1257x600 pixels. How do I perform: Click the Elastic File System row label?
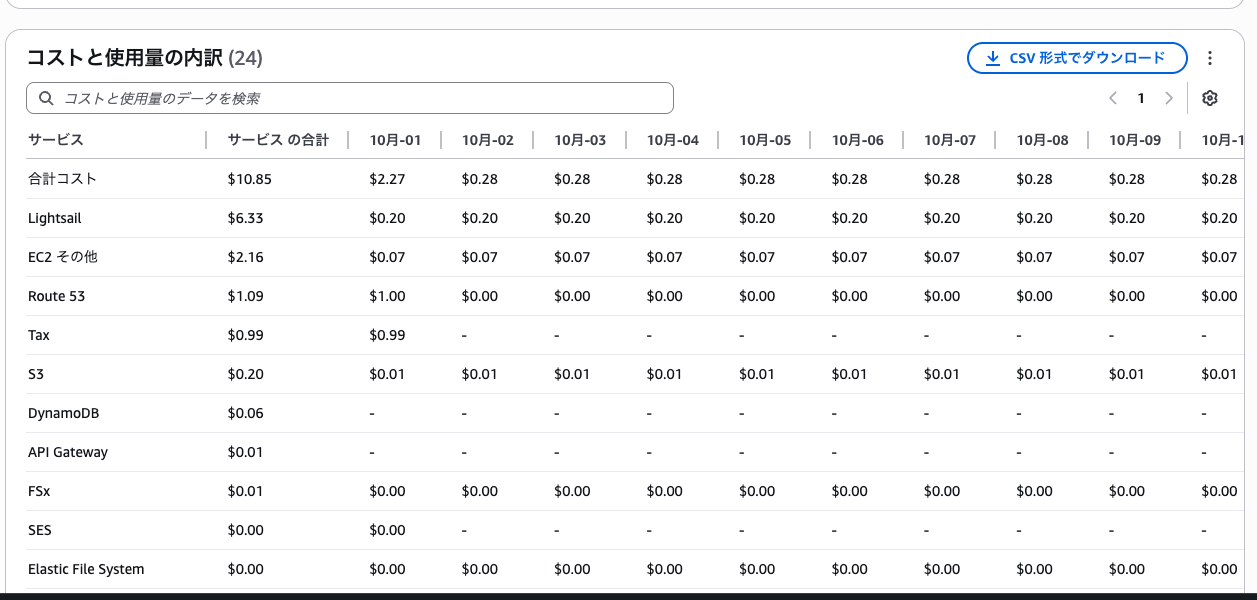tap(86, 569)
